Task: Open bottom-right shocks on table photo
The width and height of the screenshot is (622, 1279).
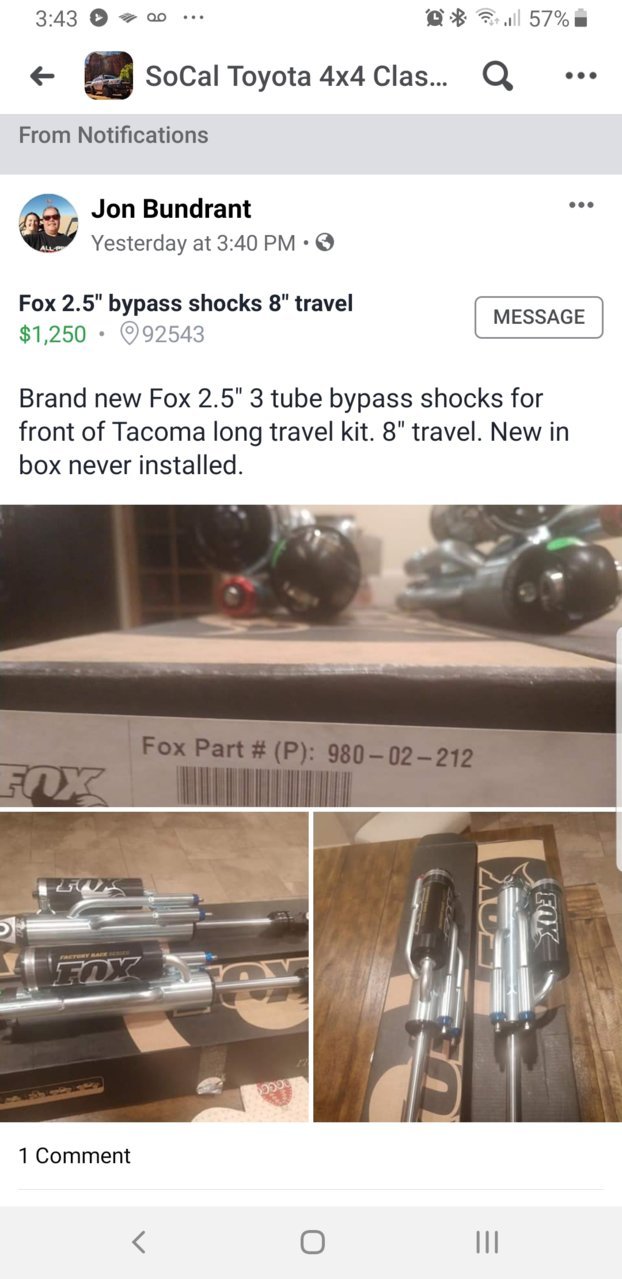Action: pos(465,966)
